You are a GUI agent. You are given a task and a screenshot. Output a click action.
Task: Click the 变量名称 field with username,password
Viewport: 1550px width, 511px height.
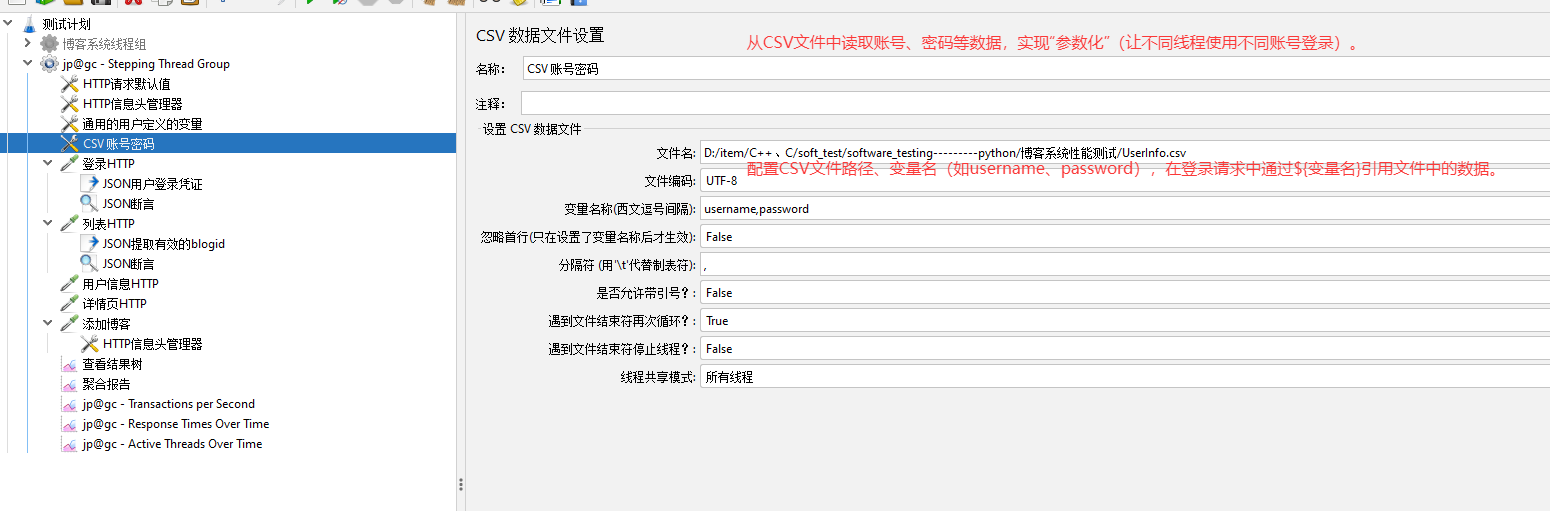point(1125,209)
